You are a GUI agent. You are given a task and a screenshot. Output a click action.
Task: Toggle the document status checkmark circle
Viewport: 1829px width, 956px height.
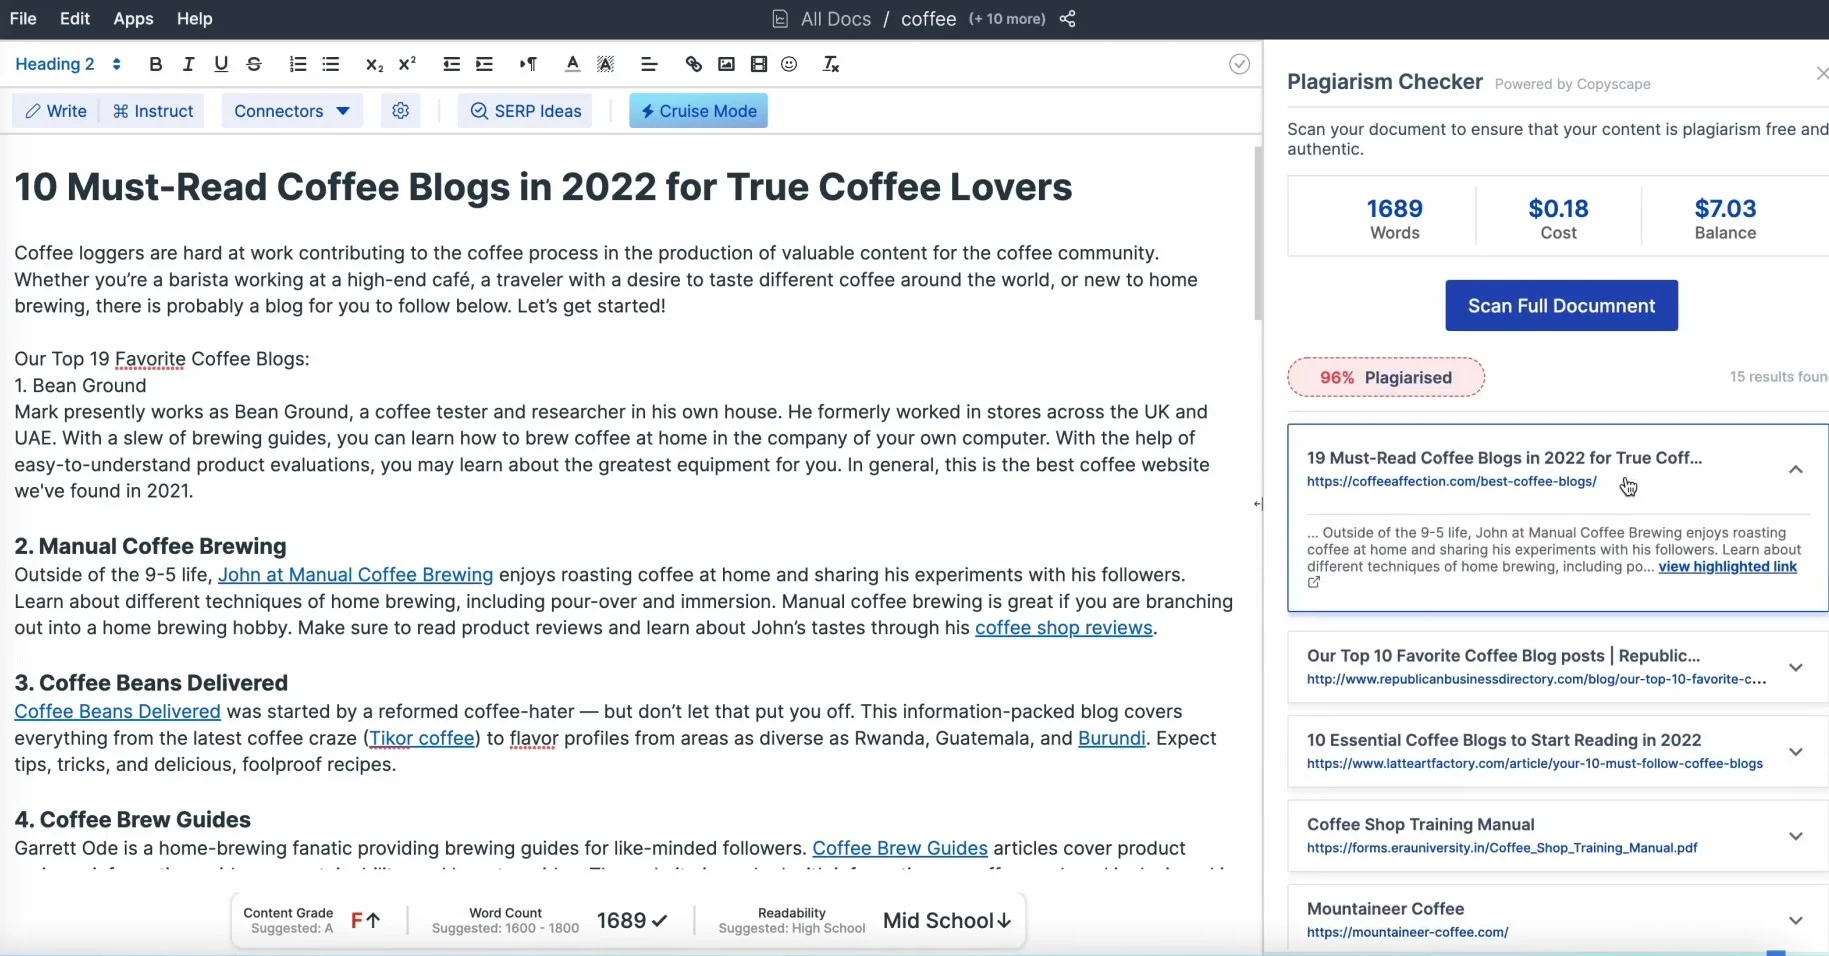(1239, 64)
